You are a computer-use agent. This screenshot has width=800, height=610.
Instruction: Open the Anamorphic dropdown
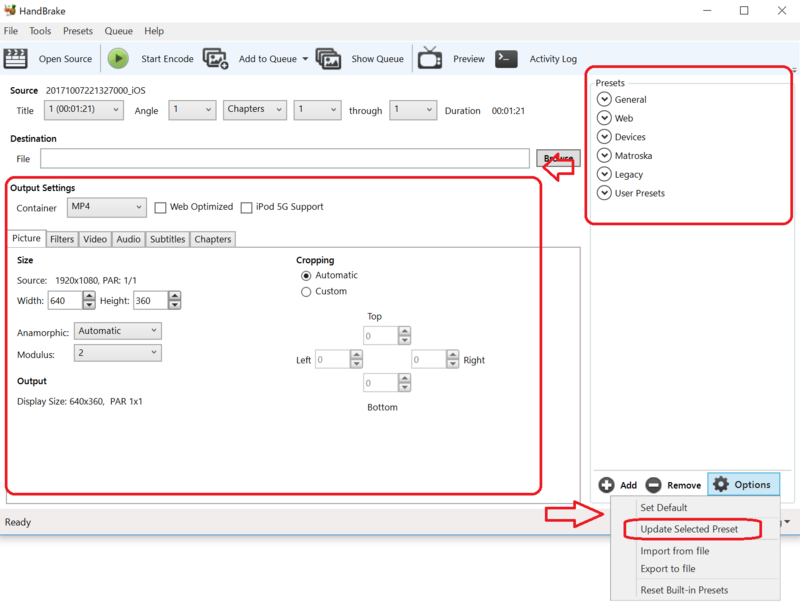(x=118, y=331)
